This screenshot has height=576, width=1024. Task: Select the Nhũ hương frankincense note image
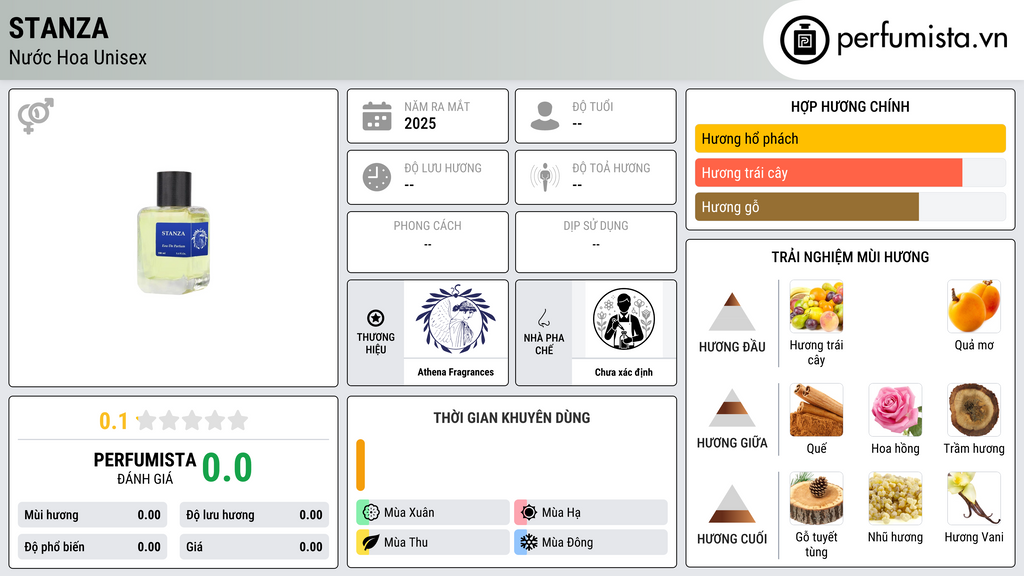coord(895,498)
